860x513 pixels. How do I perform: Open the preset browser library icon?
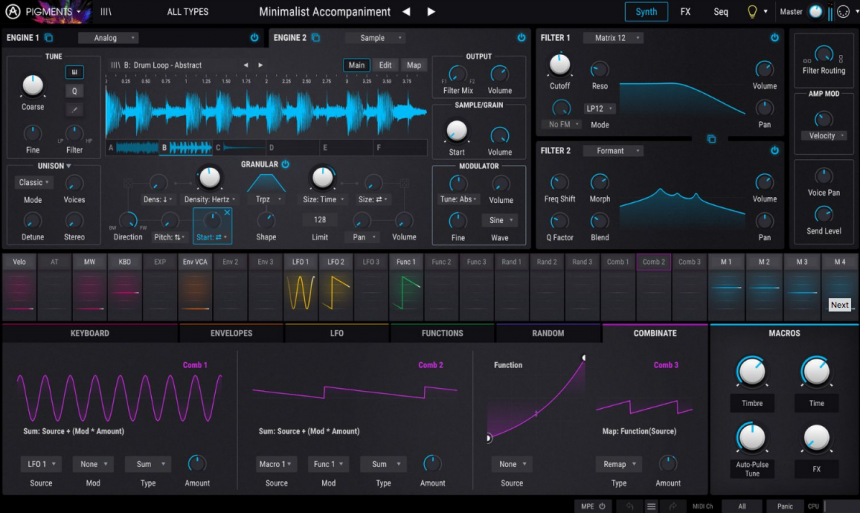106,12
